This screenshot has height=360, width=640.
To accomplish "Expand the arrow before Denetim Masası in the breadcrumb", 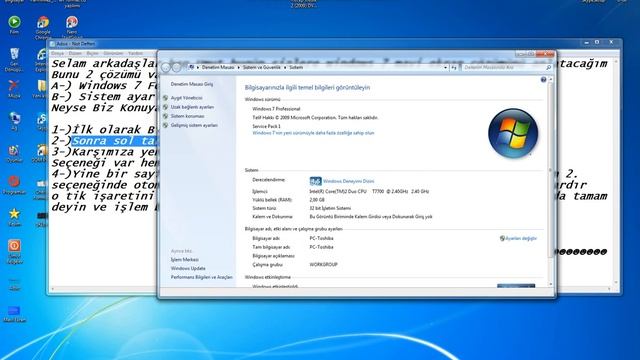I will (198, 67).
